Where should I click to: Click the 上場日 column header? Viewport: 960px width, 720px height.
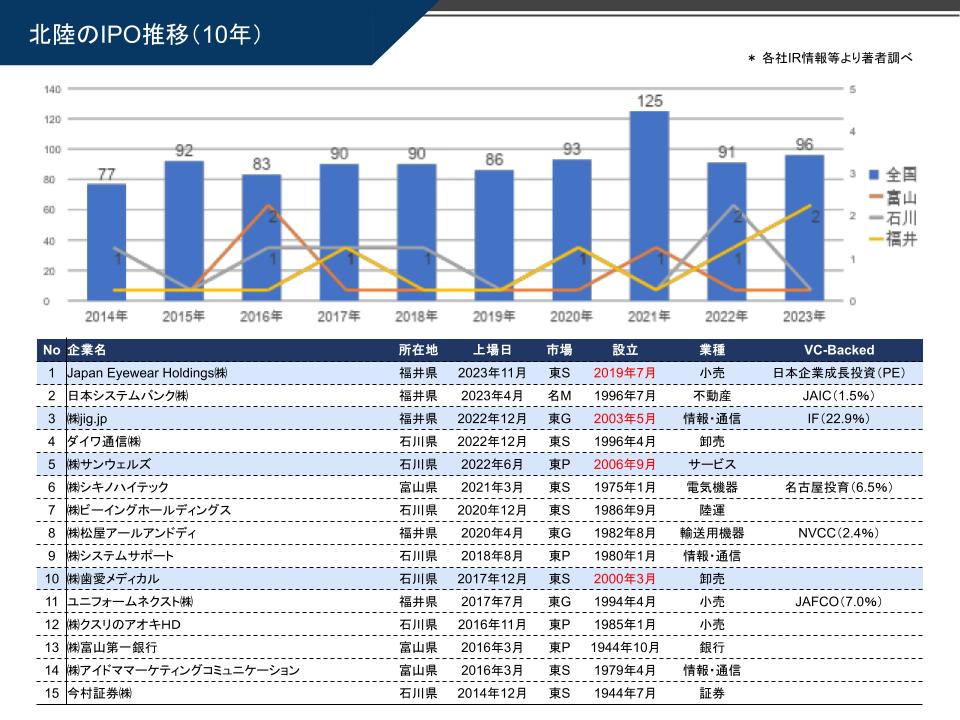492,350
